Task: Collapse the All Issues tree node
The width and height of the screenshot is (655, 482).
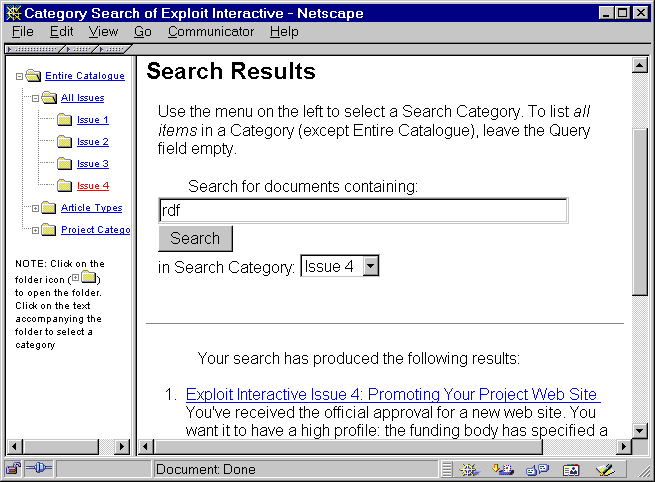Action: tap(36, 99)
